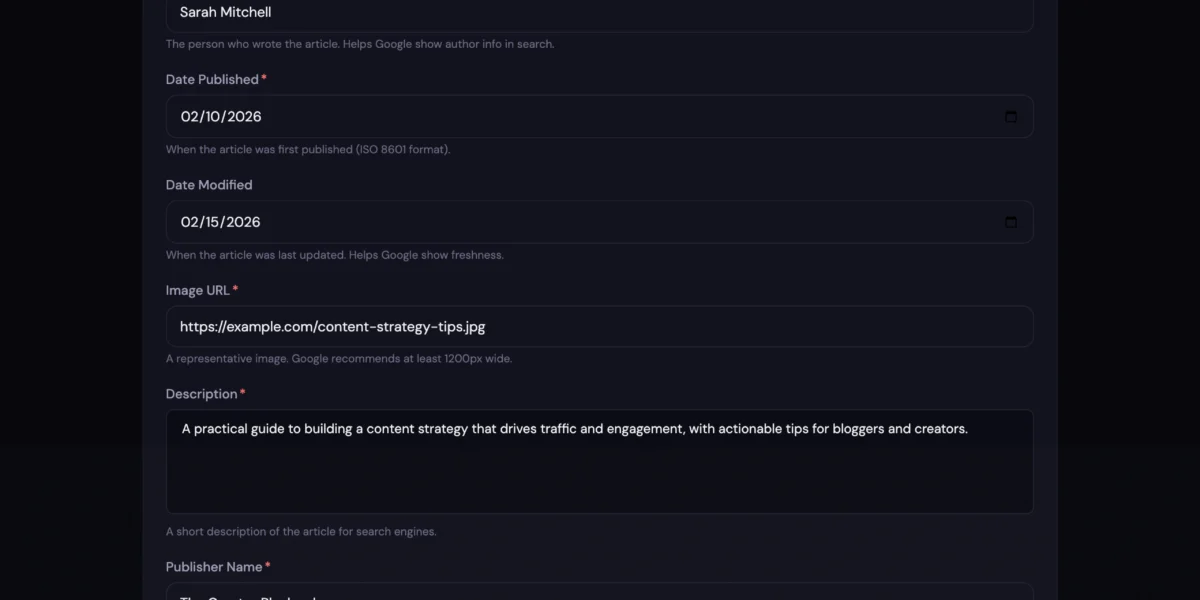Click the Publisher Name label

pos(214,567)
